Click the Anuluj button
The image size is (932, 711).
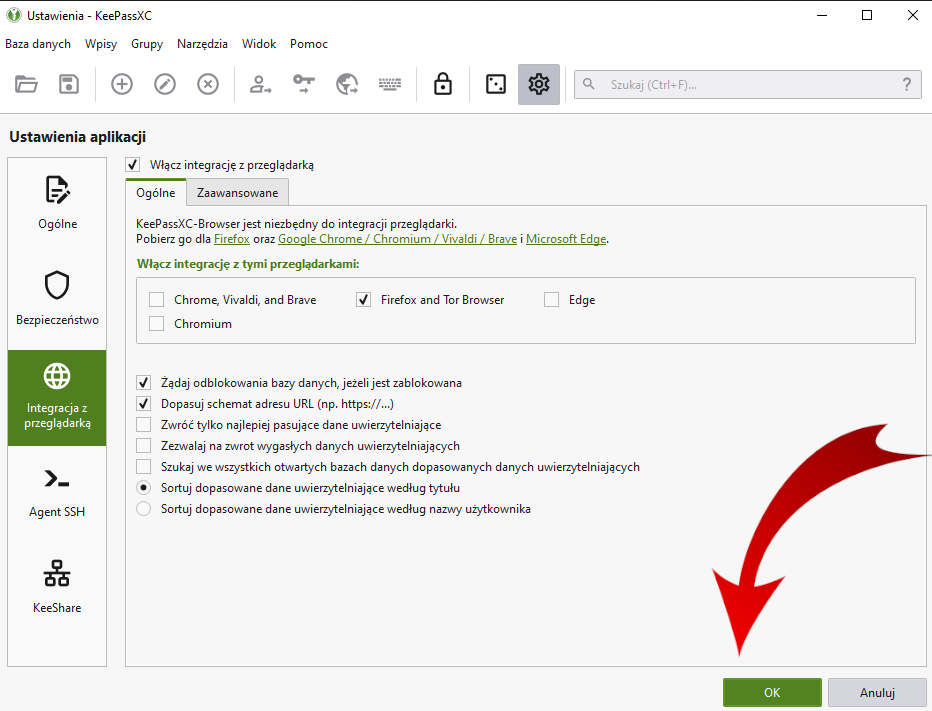point(877,693)
